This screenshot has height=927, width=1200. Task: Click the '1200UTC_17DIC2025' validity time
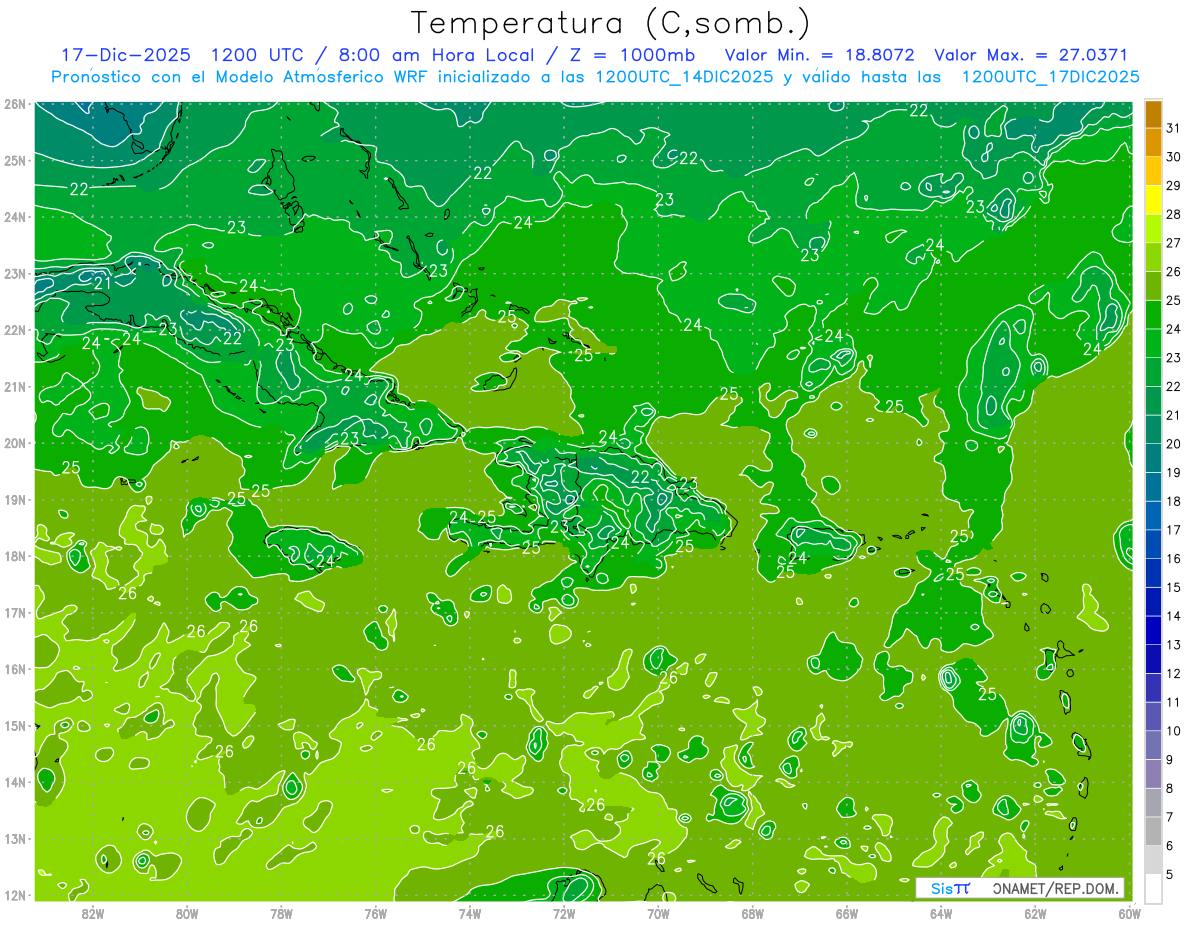coord(1050,77)
